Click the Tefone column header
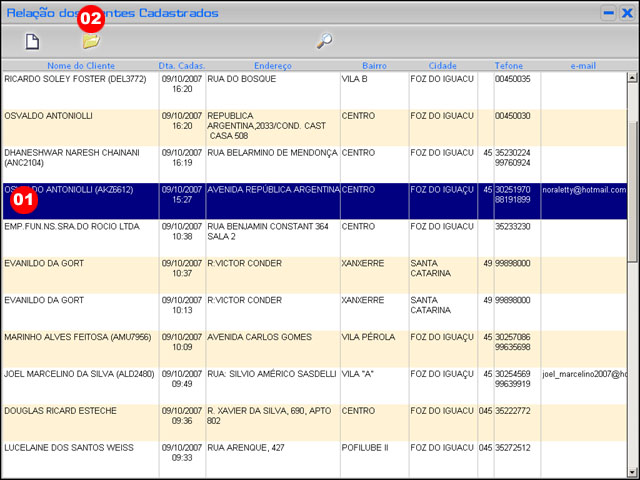The width and height of the screenshot is (640, 480). [508, 66]
